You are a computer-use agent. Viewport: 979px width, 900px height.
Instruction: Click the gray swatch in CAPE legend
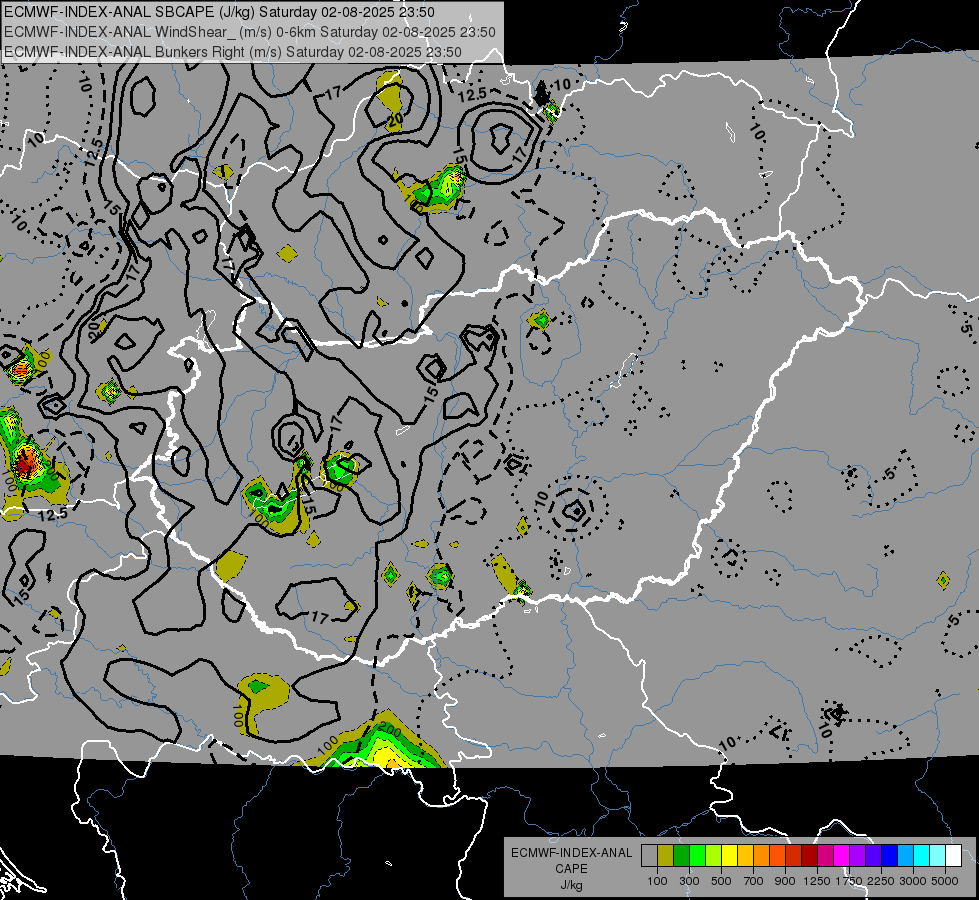649,856
